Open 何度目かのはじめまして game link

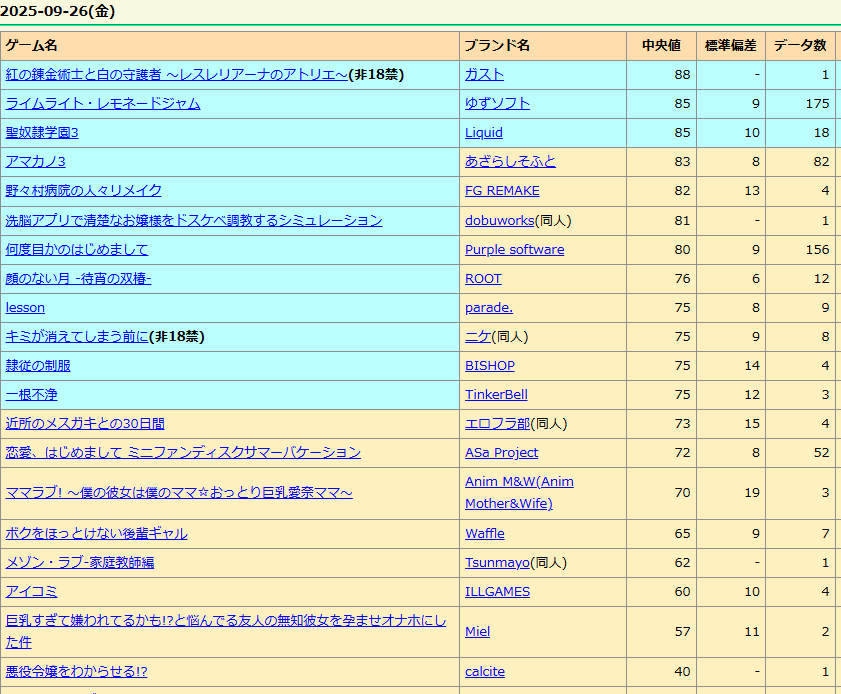pos(77,249)
